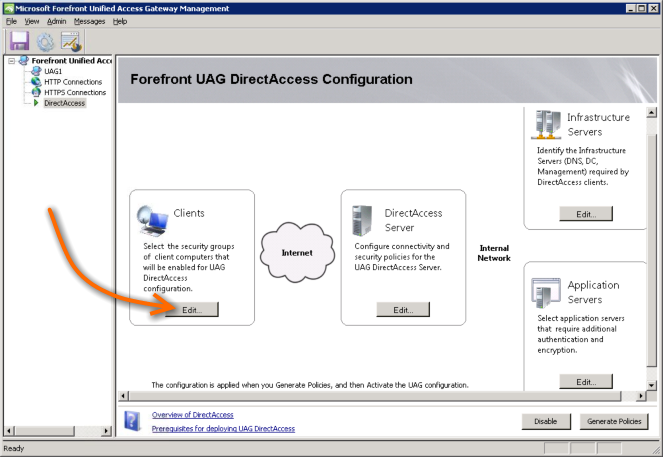Open Prerequisites for deploying UAG DirectAccess link
This screenshot has height=457, width=663.
pos(223,428)
